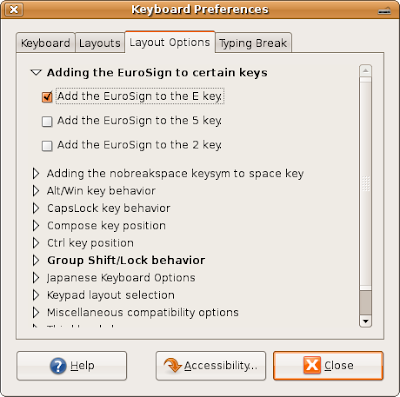The width and height of the screenshot is (400, 397).
Task: Open the Accessibility settings button
Action: (x=211, y=366)
